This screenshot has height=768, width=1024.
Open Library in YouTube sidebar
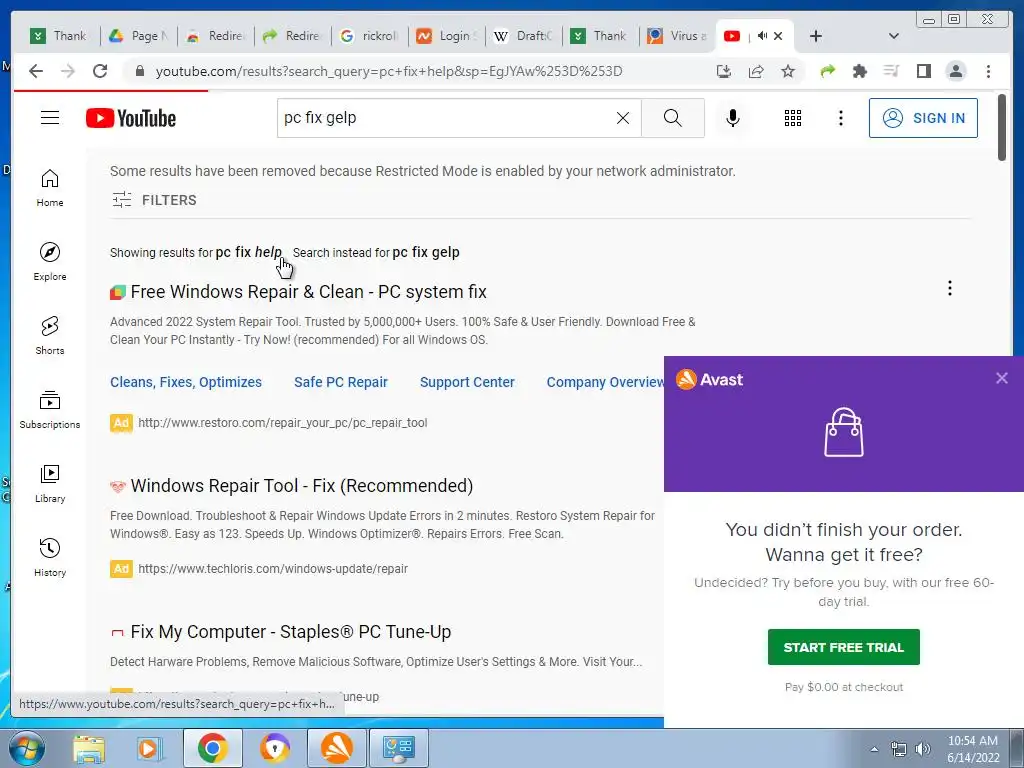click(x=50, y=483)
